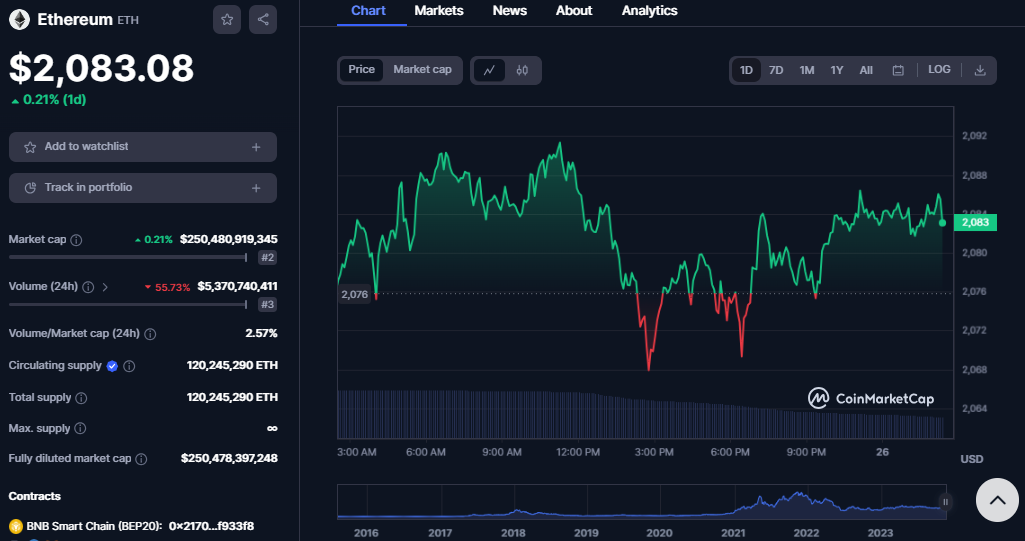Click Market cap info icon
The image size is (1025, 541).
77,240
